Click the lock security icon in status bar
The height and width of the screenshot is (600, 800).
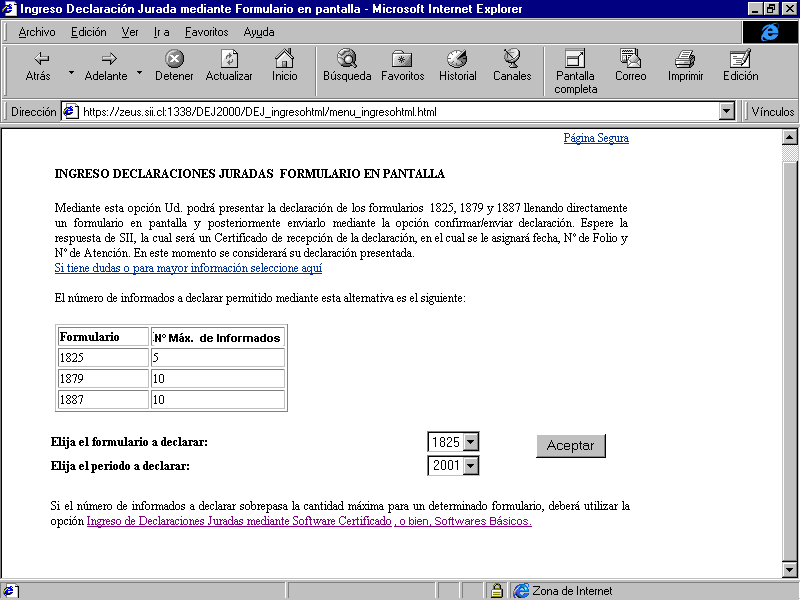(496, 591)
